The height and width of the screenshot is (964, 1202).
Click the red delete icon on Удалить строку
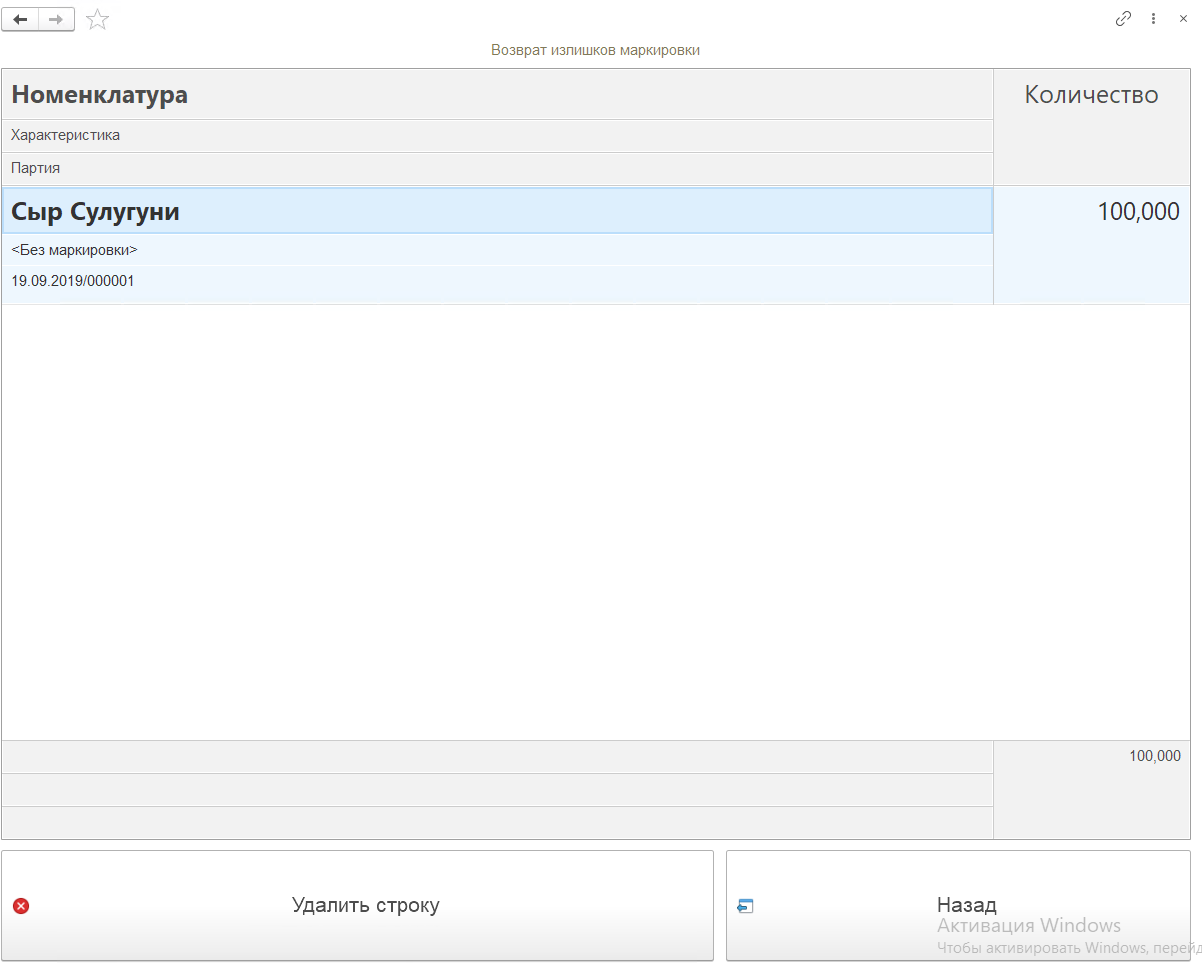[21, 906]
